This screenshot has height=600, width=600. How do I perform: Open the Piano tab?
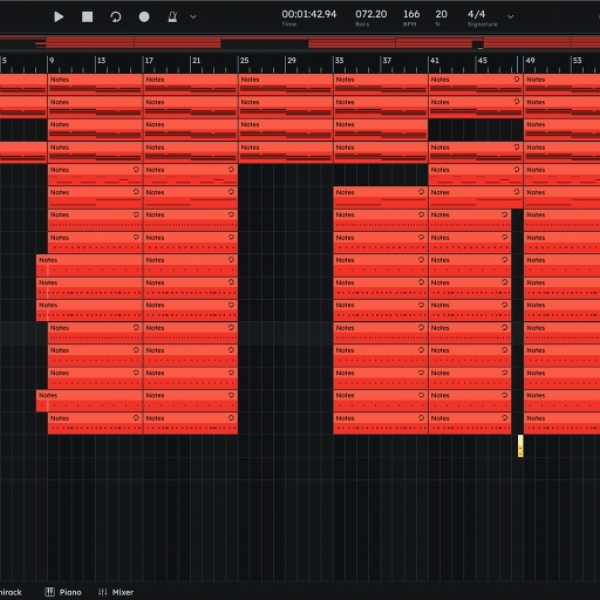(64, 592)
